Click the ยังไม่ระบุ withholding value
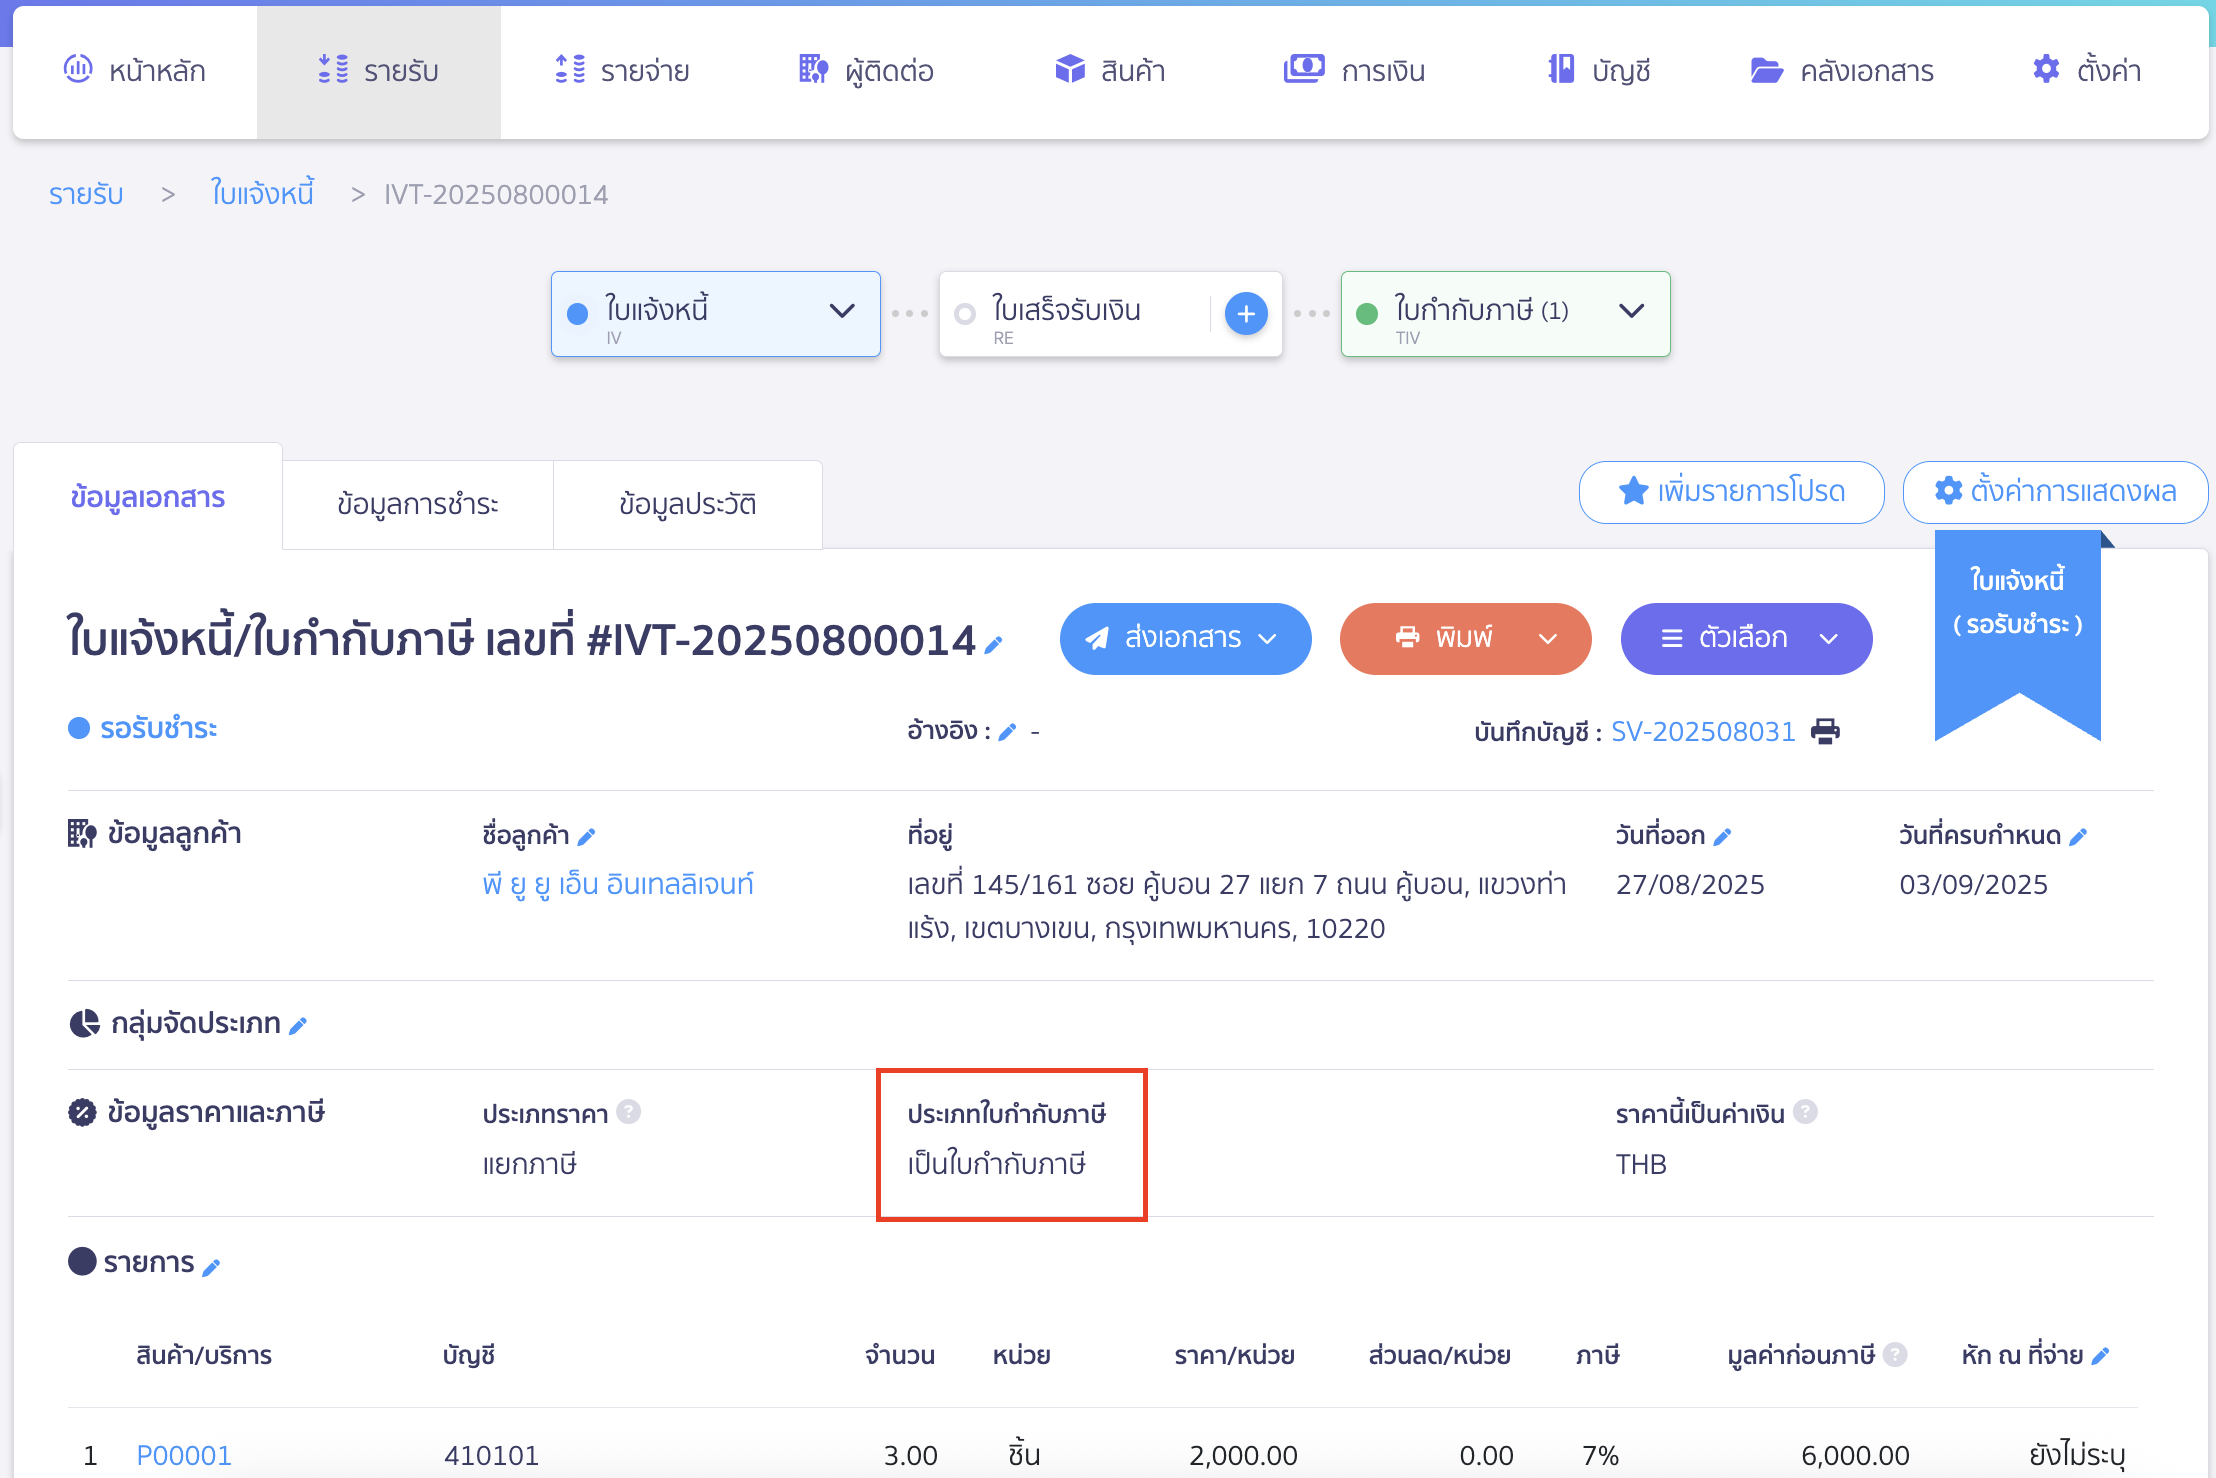2216x1478 pixels. (2077, 1455)
